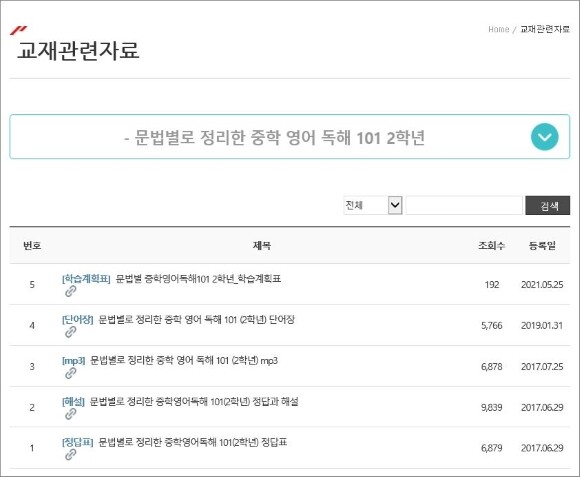
Task: Click attachment link icon for 단어장 row
Action: pos(70,332)
